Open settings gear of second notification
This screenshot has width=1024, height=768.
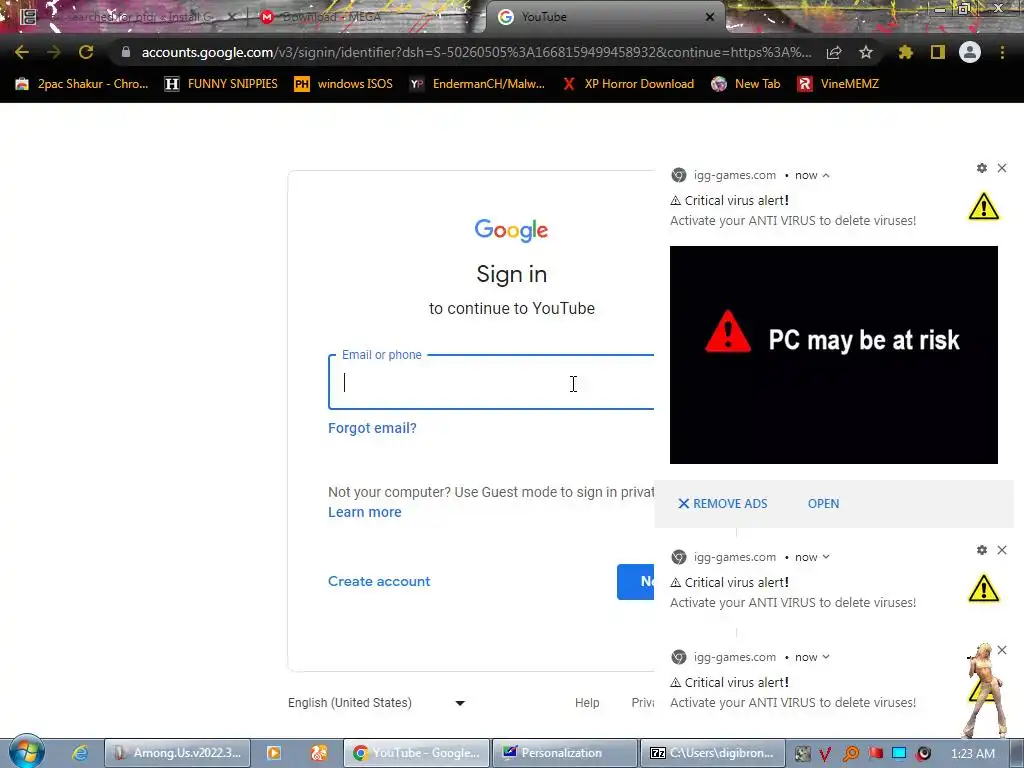click(x=982, y=551)
